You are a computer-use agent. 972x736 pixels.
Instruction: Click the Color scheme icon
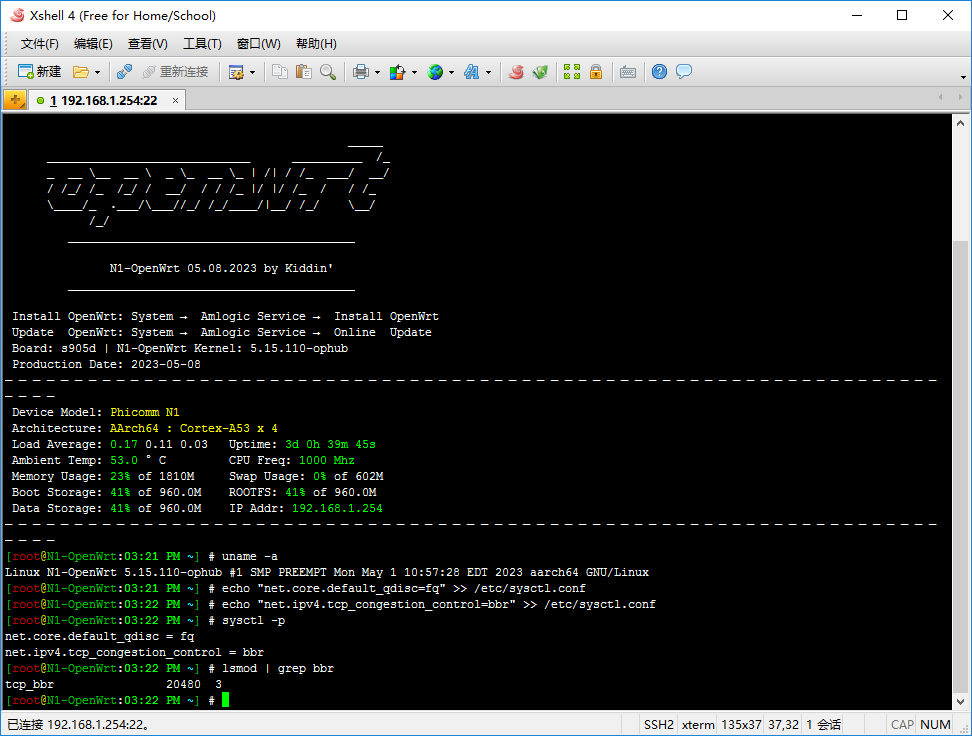pos(397,73)
